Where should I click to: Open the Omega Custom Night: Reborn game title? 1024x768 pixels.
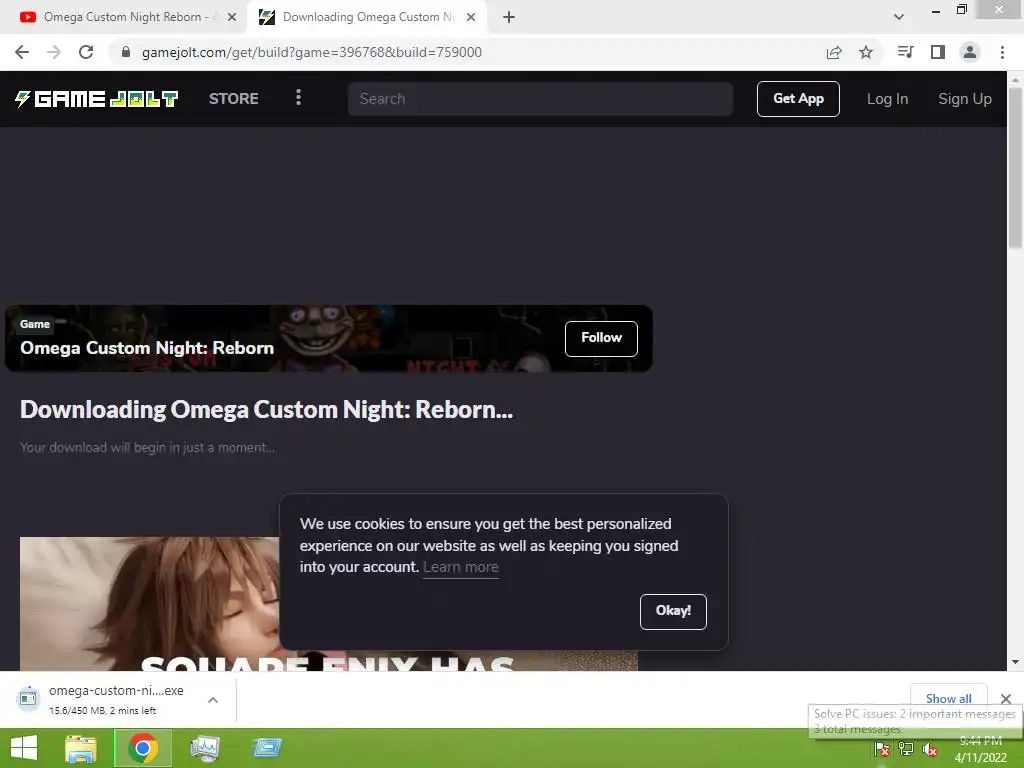click(x=147, y=347)
